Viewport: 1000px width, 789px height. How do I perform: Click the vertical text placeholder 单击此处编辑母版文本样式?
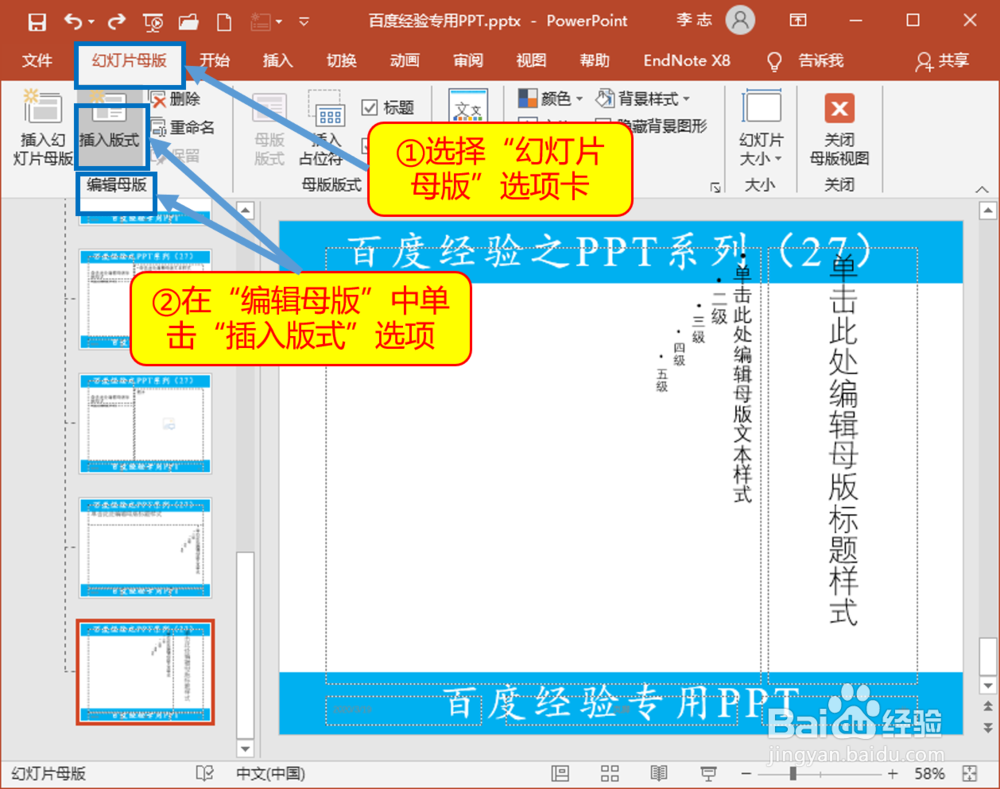(543, 466)
